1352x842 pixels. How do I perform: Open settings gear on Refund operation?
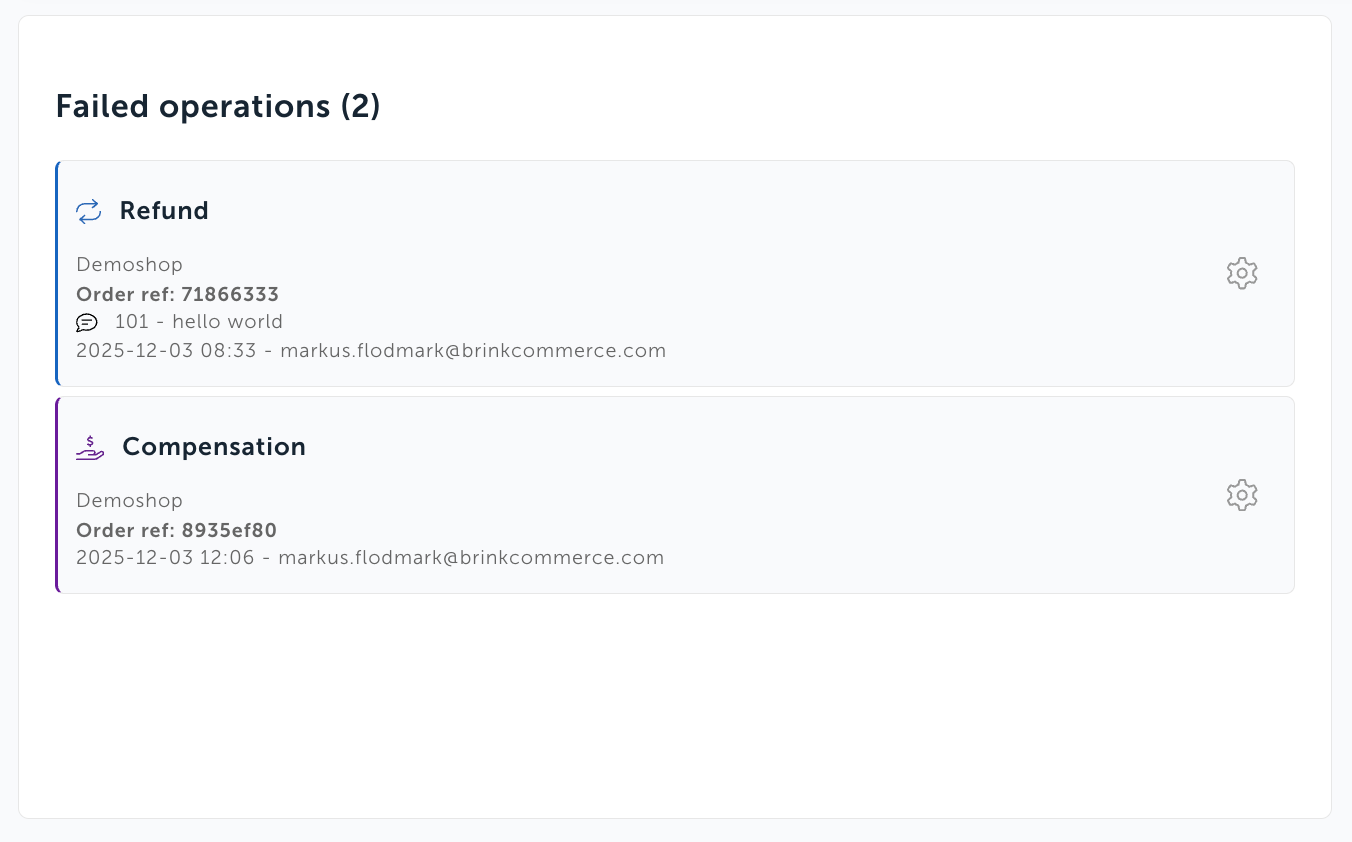click(x=1242, y=274)
